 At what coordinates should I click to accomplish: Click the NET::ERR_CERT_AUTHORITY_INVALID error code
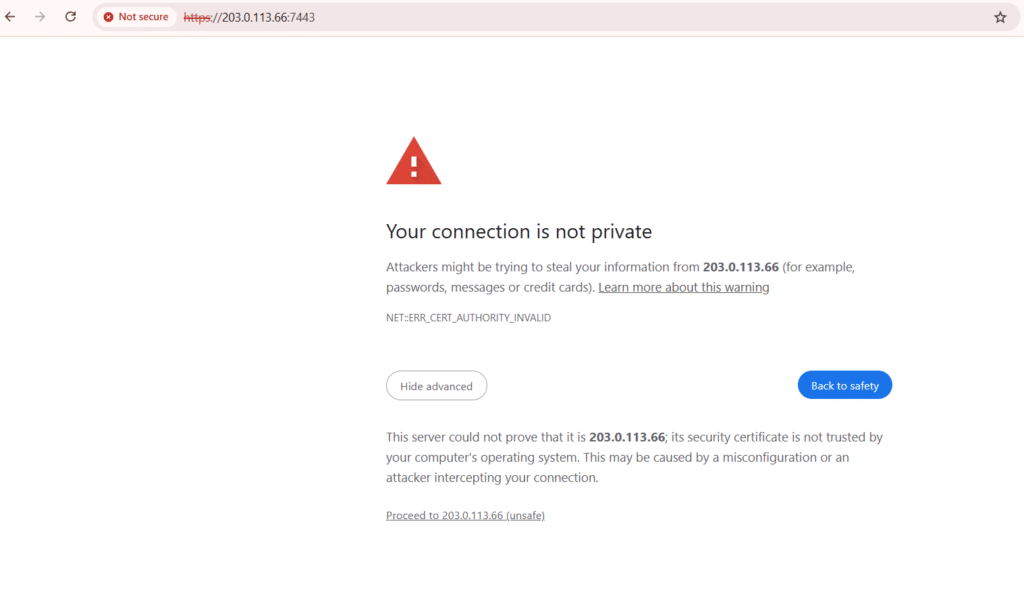[468, 318]
